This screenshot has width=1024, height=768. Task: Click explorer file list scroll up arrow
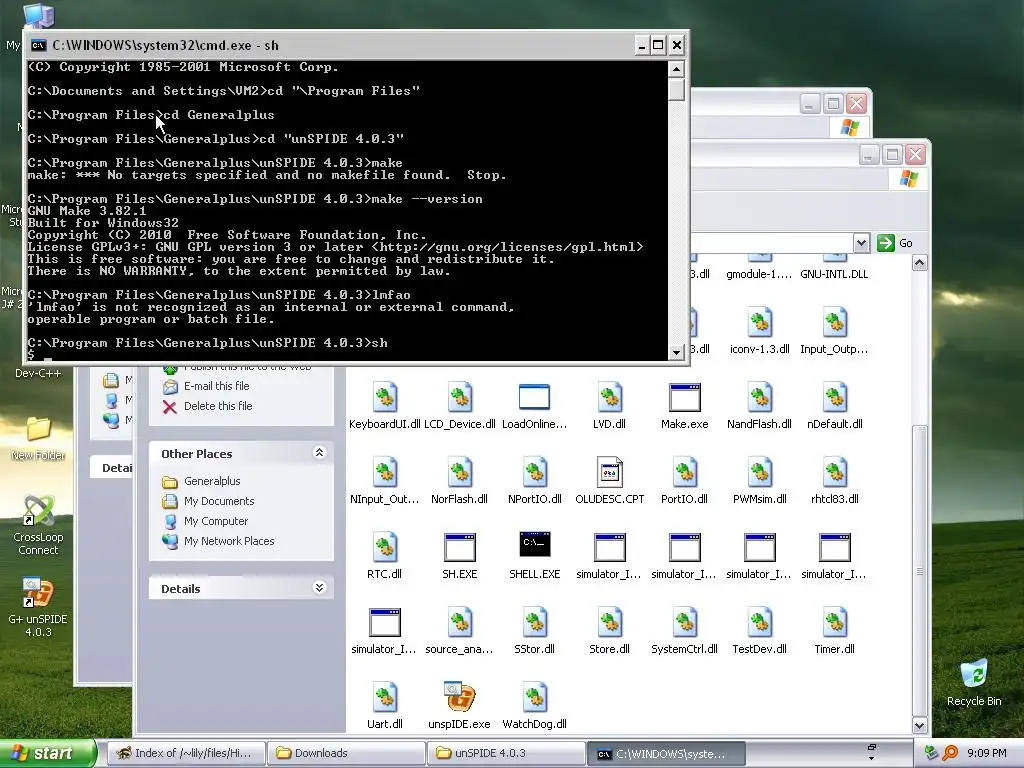pos(920,263)
